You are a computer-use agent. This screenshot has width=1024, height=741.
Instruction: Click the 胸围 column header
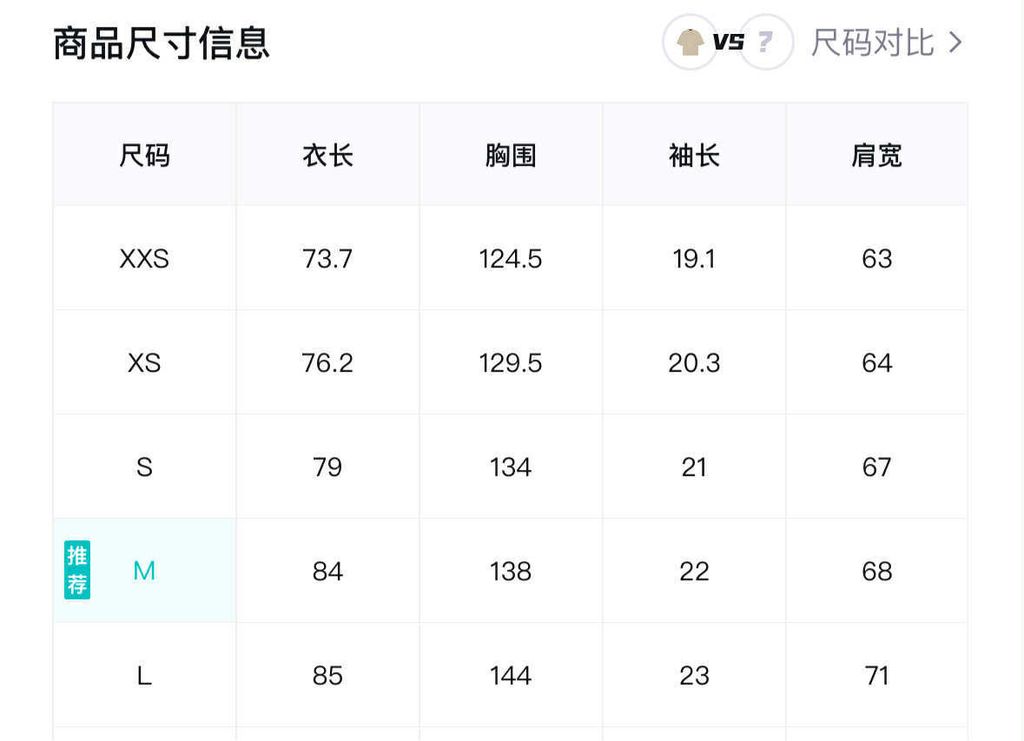[511, 155]
